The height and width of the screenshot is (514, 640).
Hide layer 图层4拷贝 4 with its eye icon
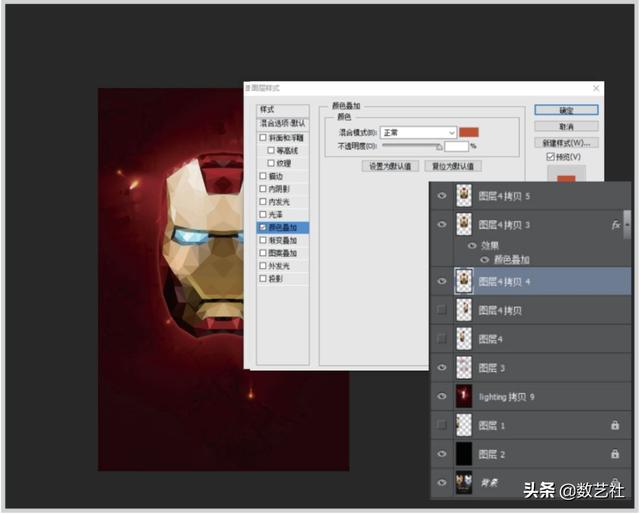tap(442, 281)
